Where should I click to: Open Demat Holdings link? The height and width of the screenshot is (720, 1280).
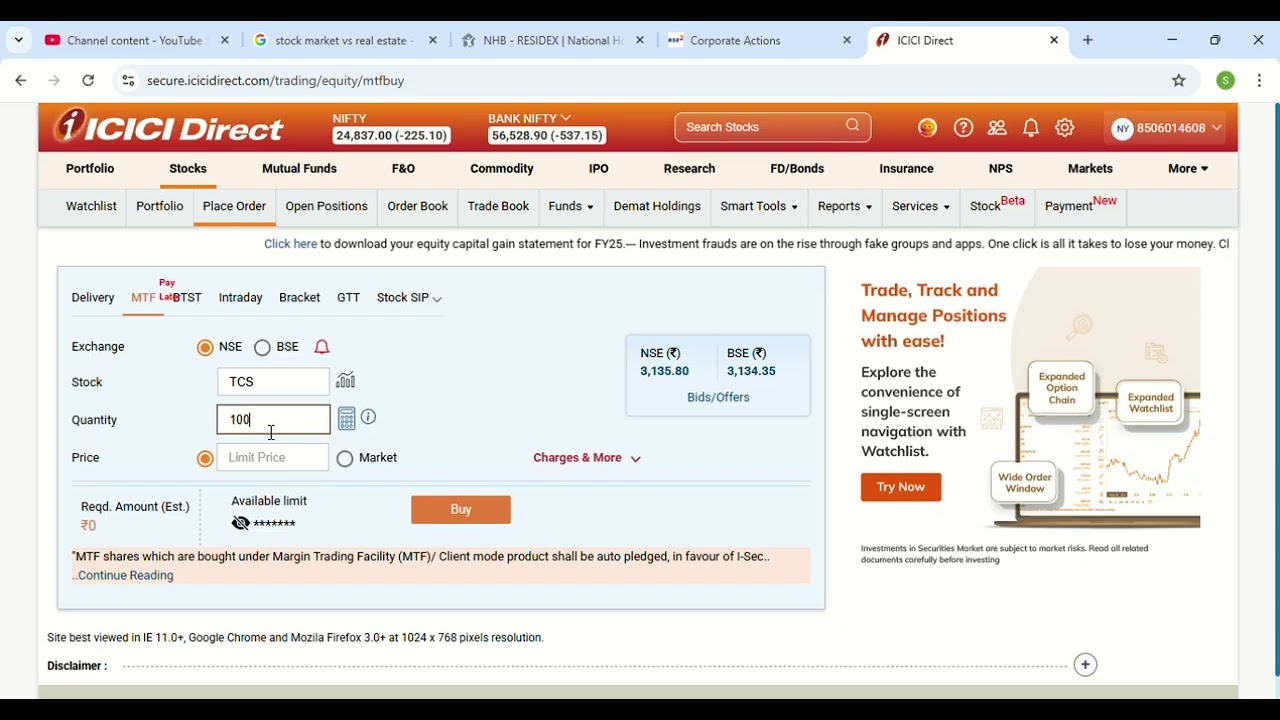coord(657,207)
